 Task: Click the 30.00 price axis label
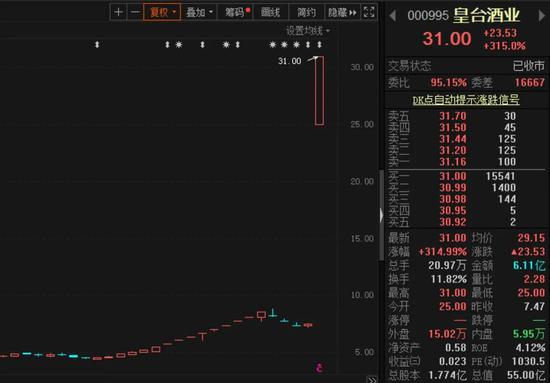(x=362, y=67)
